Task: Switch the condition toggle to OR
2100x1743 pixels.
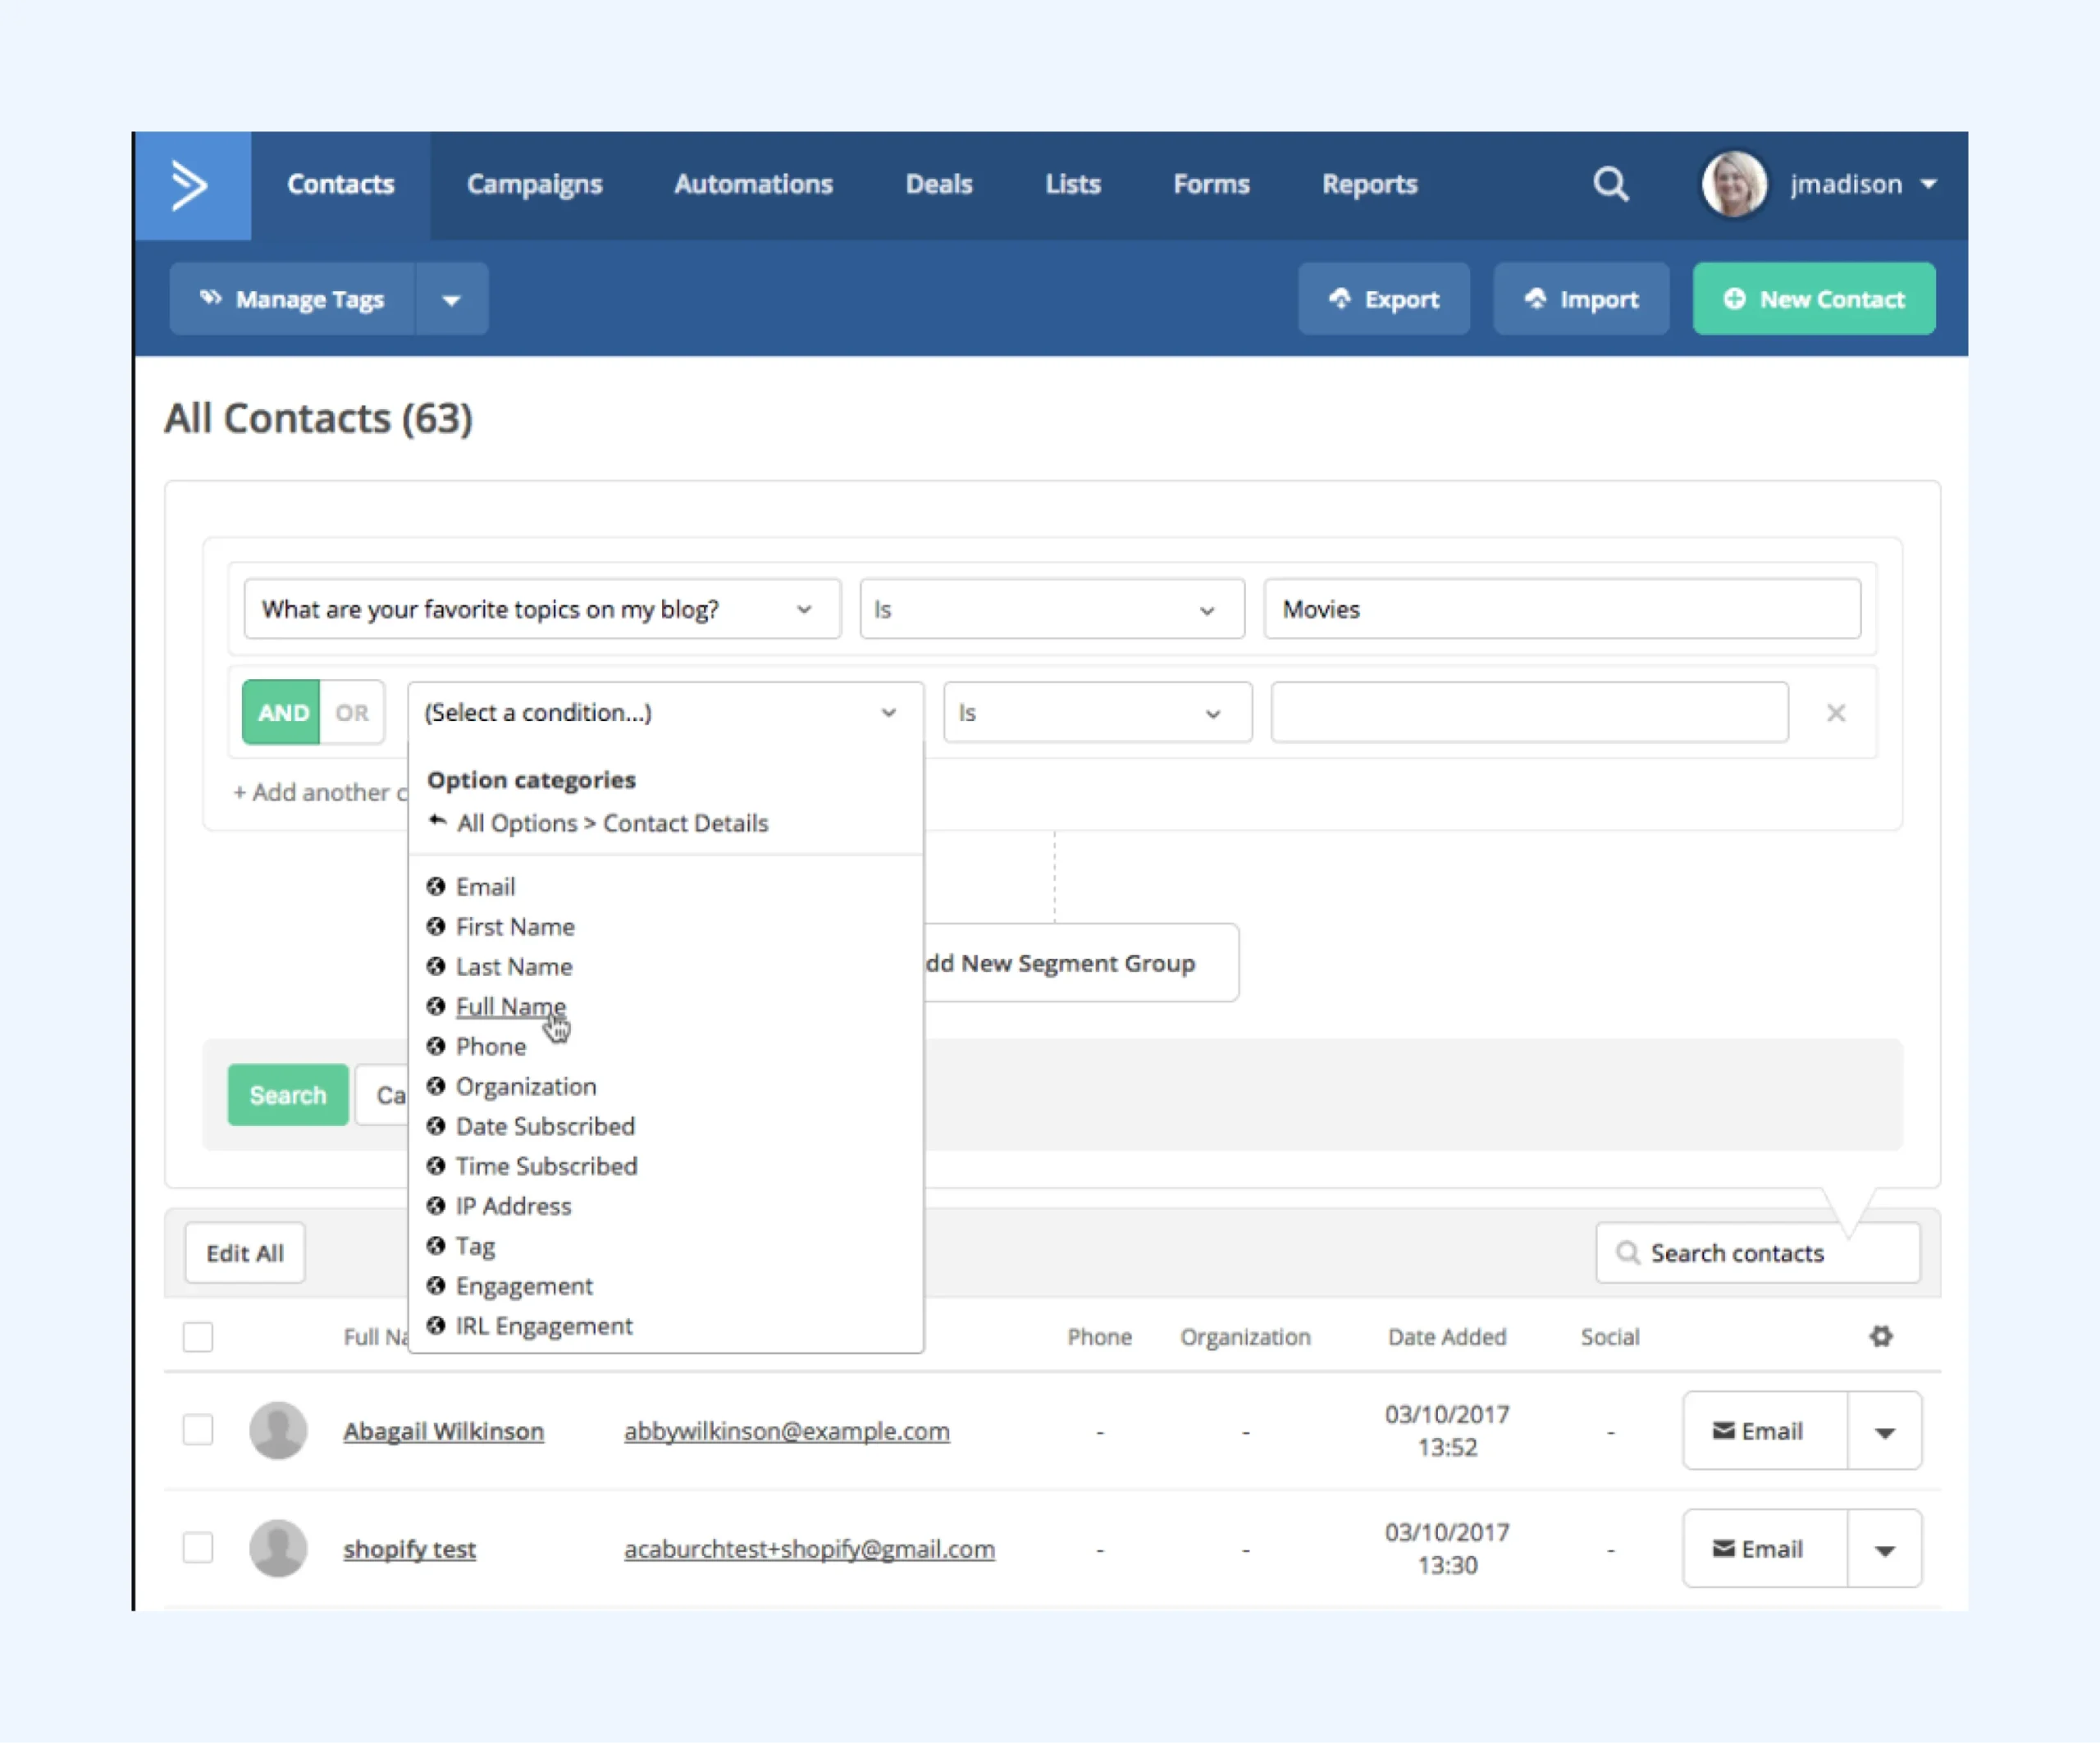Action: [352, 713]
